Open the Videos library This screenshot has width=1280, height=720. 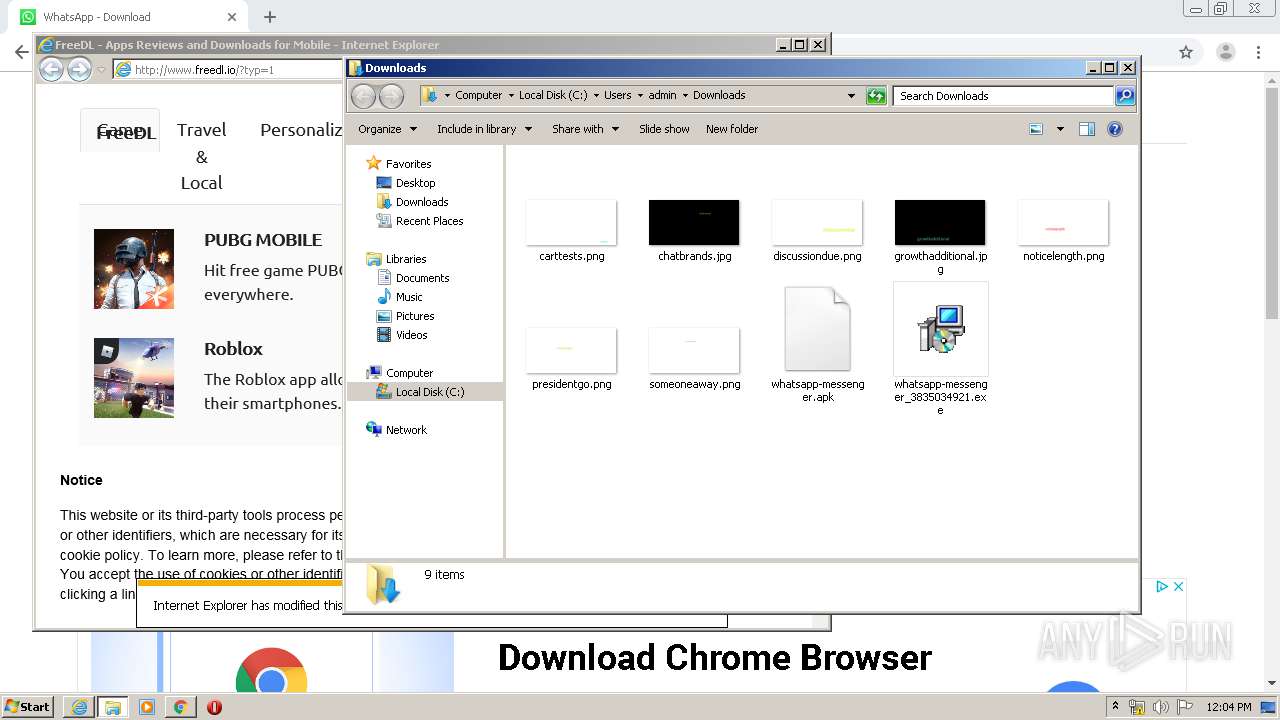tap(411, 335)
